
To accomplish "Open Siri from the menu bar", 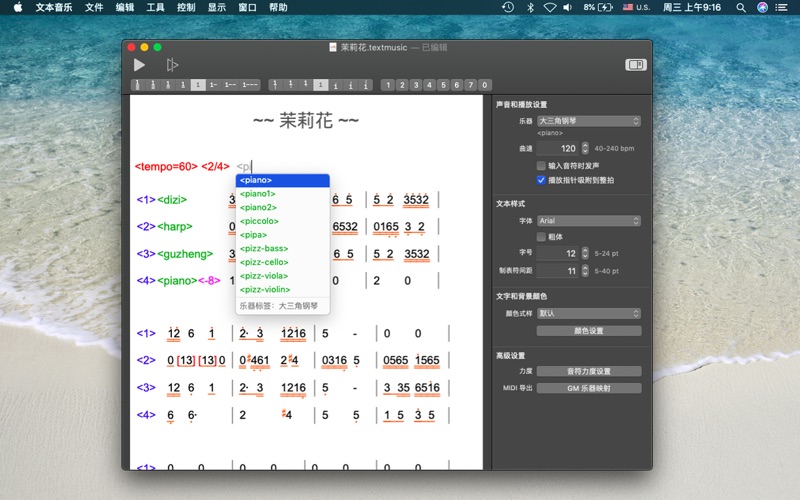I will click(763, 7).
